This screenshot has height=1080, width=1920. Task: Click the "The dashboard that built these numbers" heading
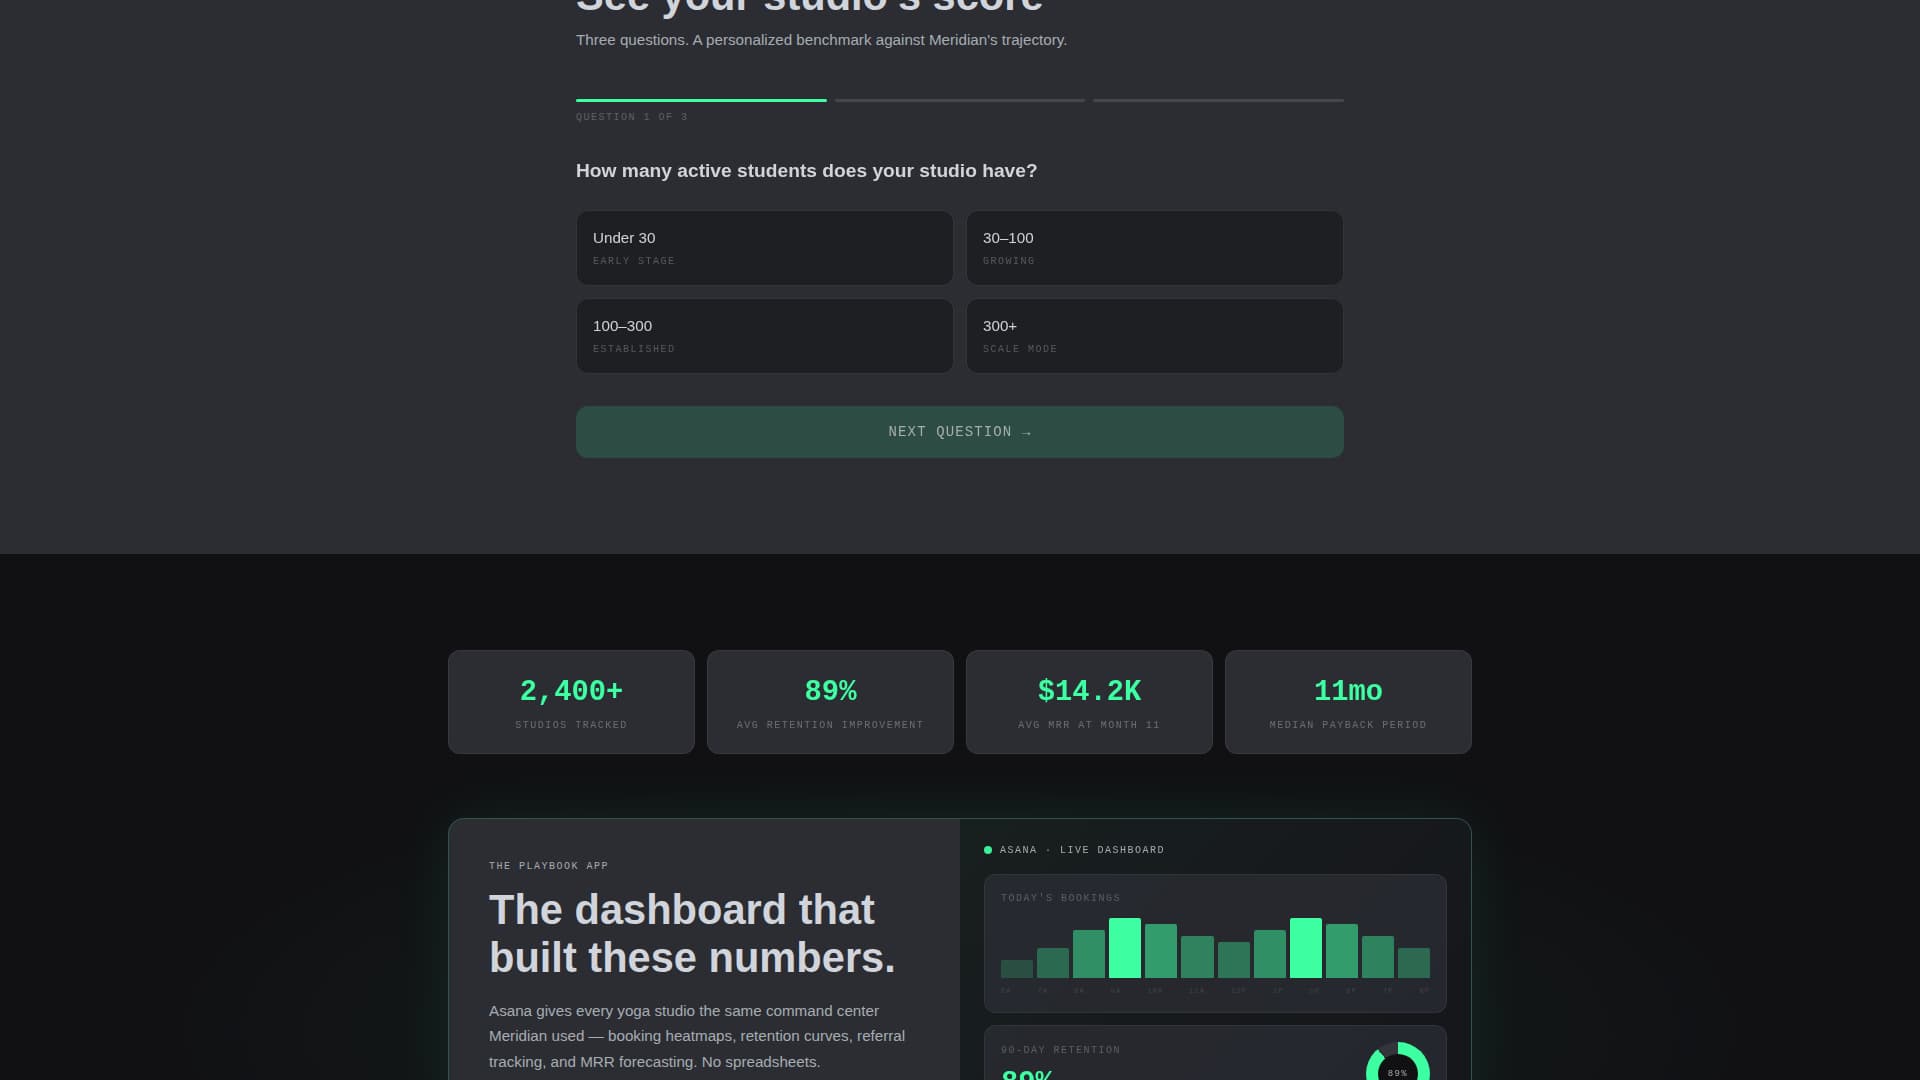(692, 934)
